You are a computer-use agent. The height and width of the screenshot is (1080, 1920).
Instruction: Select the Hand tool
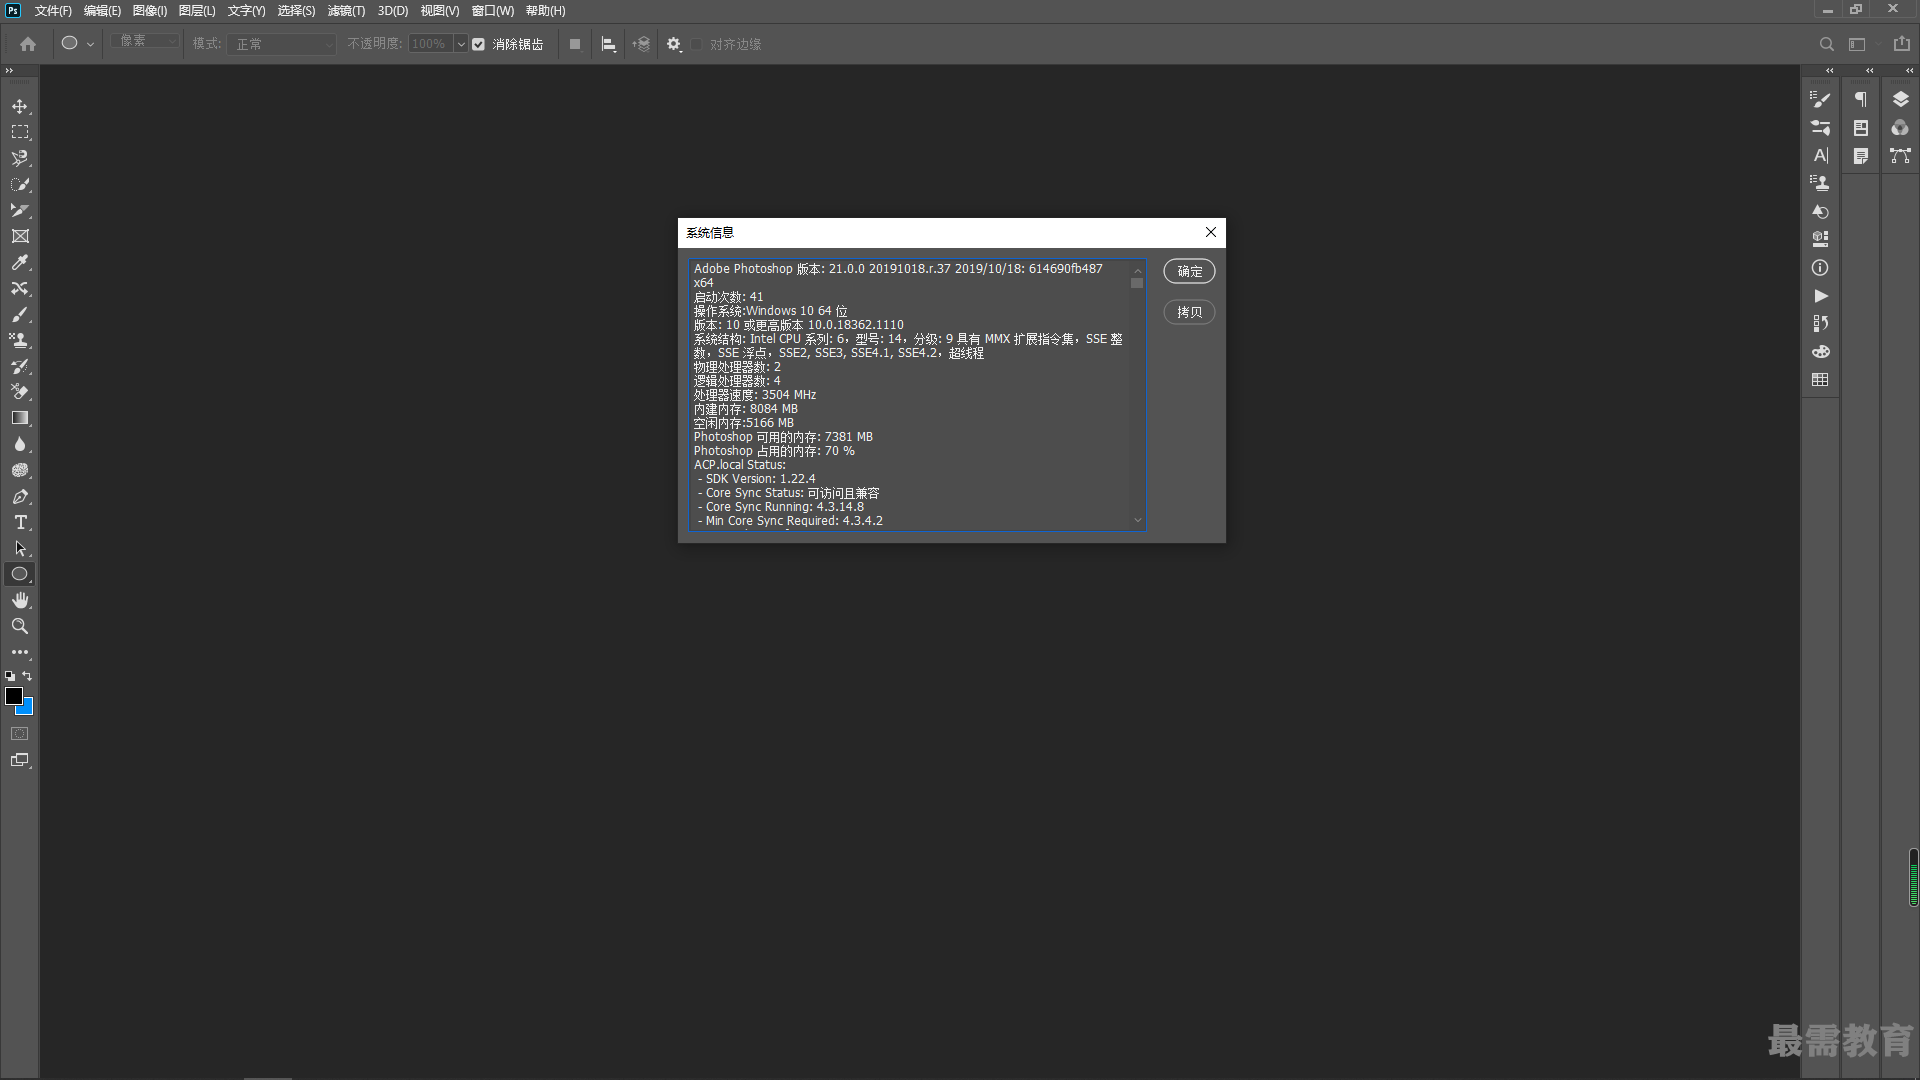[20, 600]
